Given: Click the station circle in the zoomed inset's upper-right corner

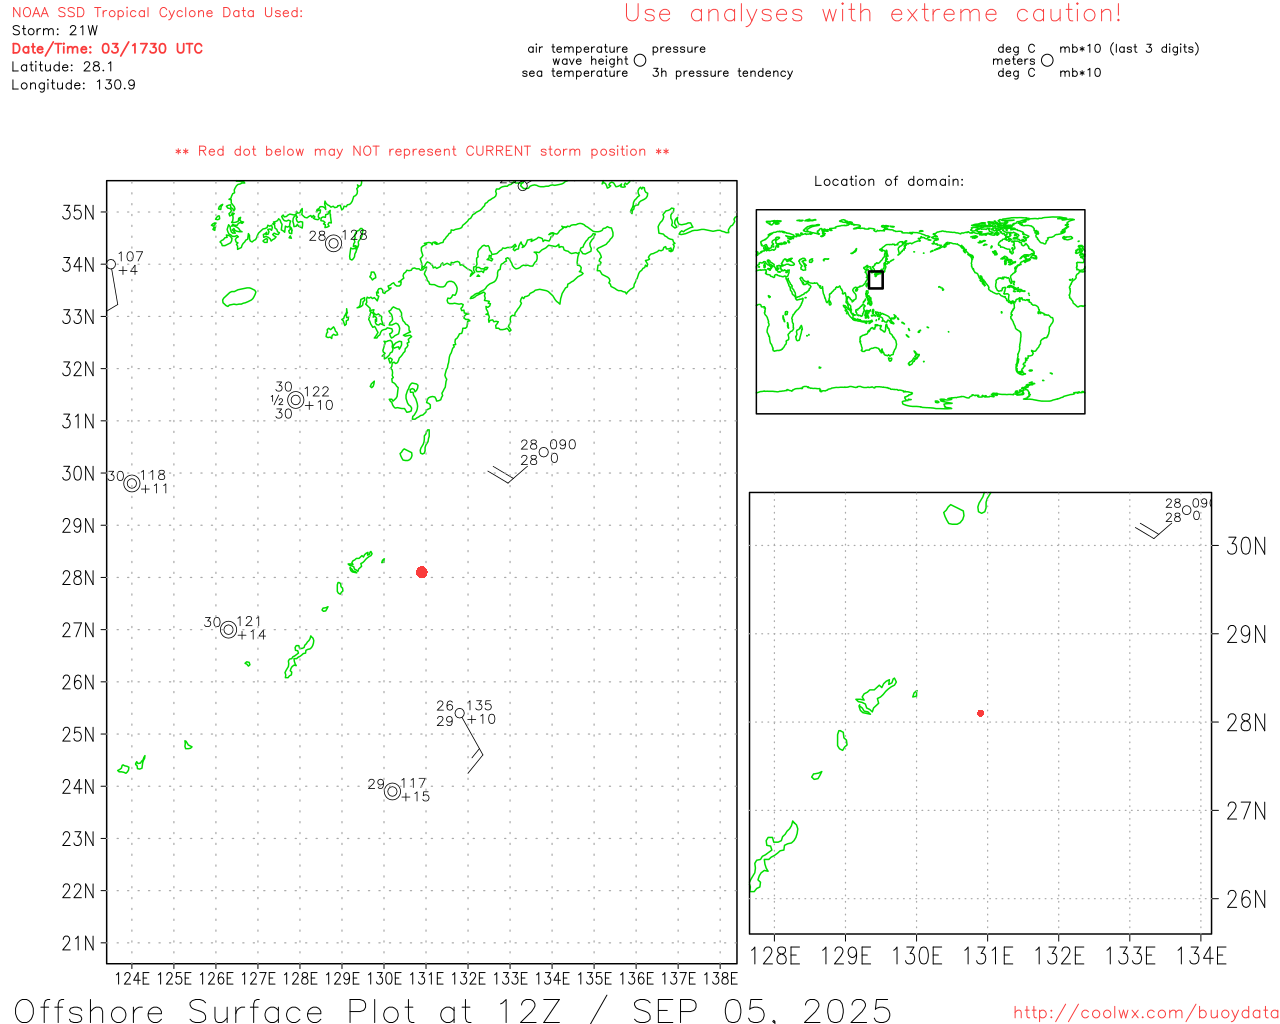Looking at the screenshot, I should (x=1187, y=510).
